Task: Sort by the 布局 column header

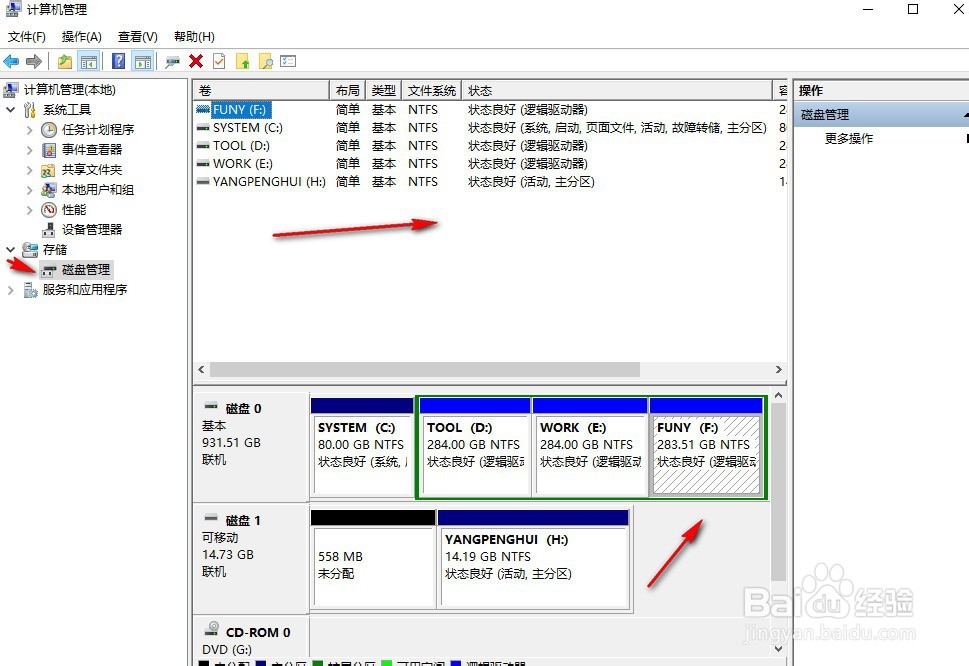Action: 348,91
